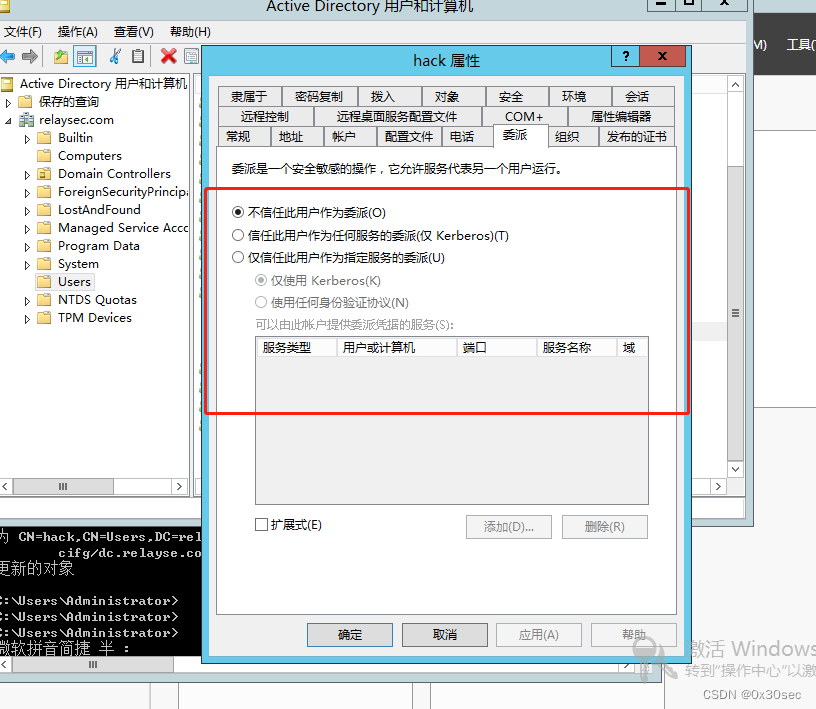Click the 删除(R) button
The height and width of the screenshot is (709, 816).
coord(605,527)
